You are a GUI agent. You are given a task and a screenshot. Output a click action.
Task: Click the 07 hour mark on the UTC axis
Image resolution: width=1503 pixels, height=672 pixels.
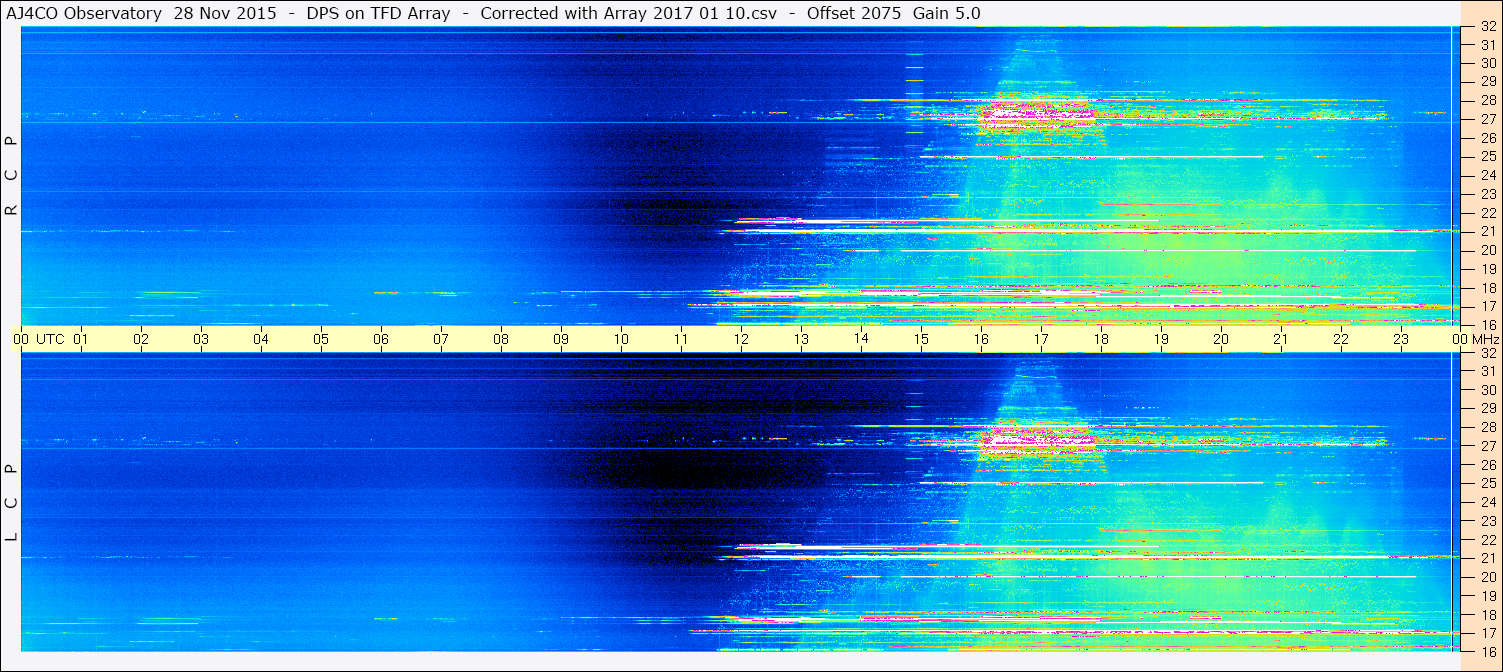[x=441, y=339]
